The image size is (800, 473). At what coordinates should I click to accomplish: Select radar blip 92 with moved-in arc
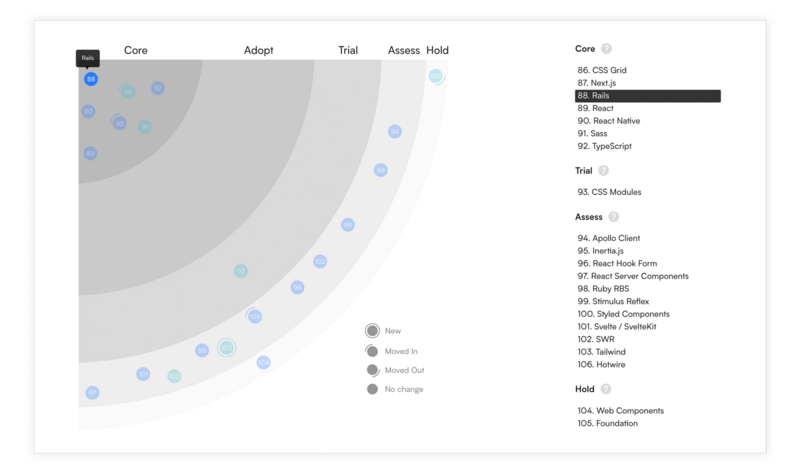pyautogui.click(x=119, y=123)
